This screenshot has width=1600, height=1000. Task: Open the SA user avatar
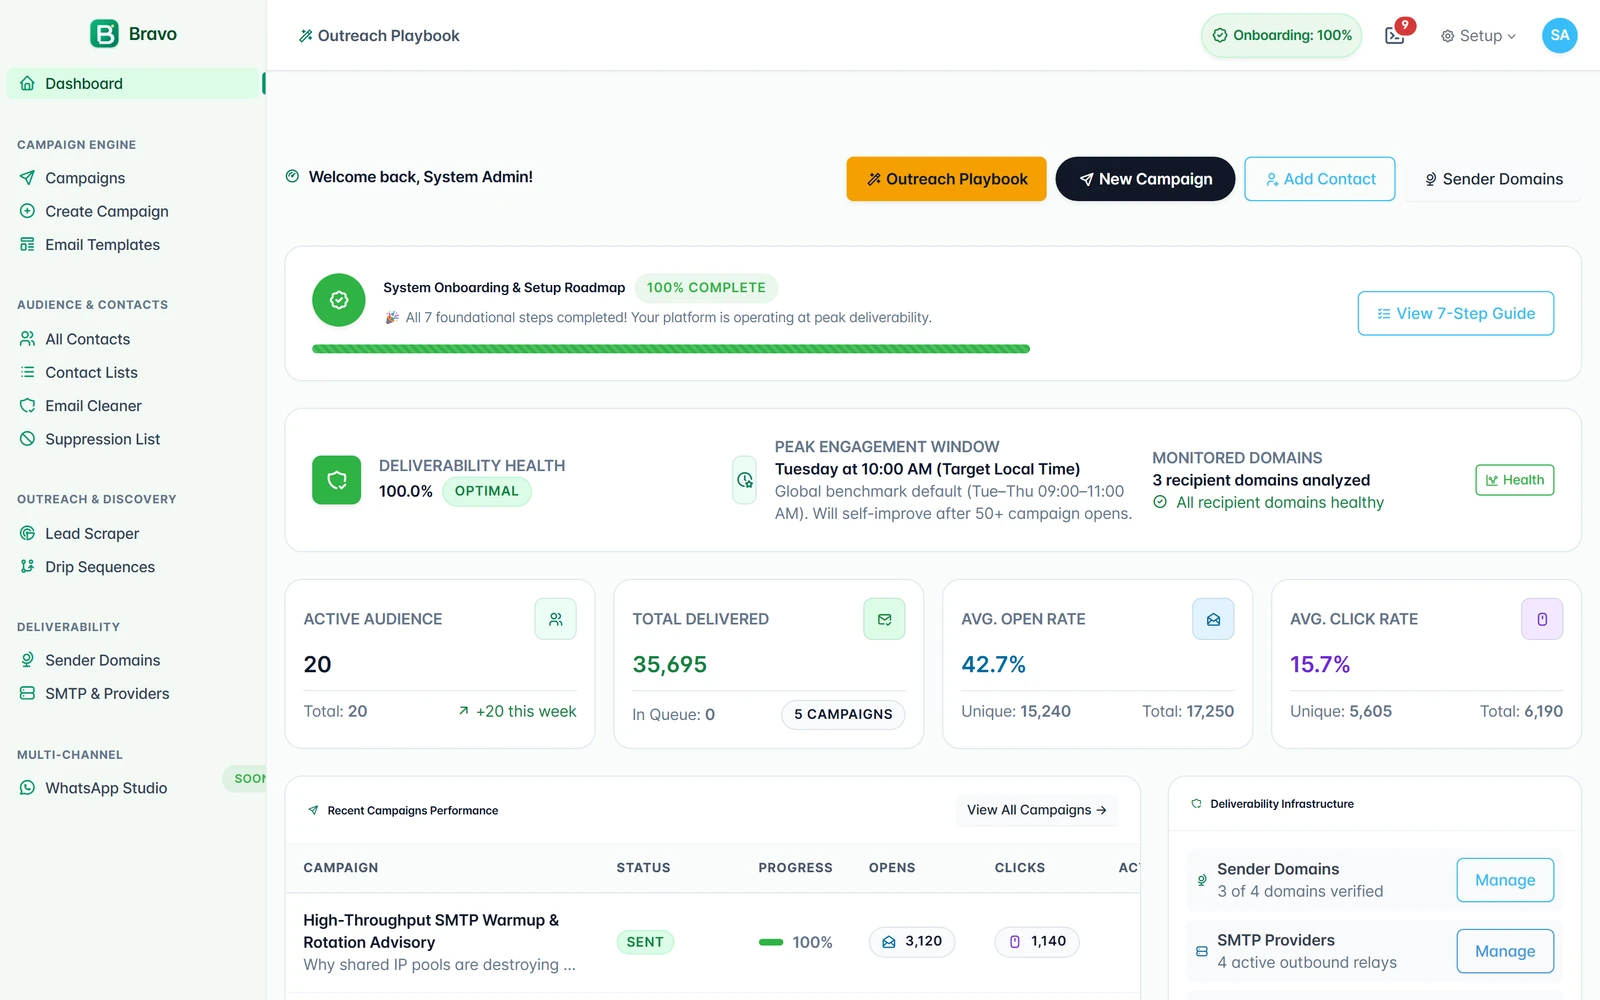[x=1559, y=35]
